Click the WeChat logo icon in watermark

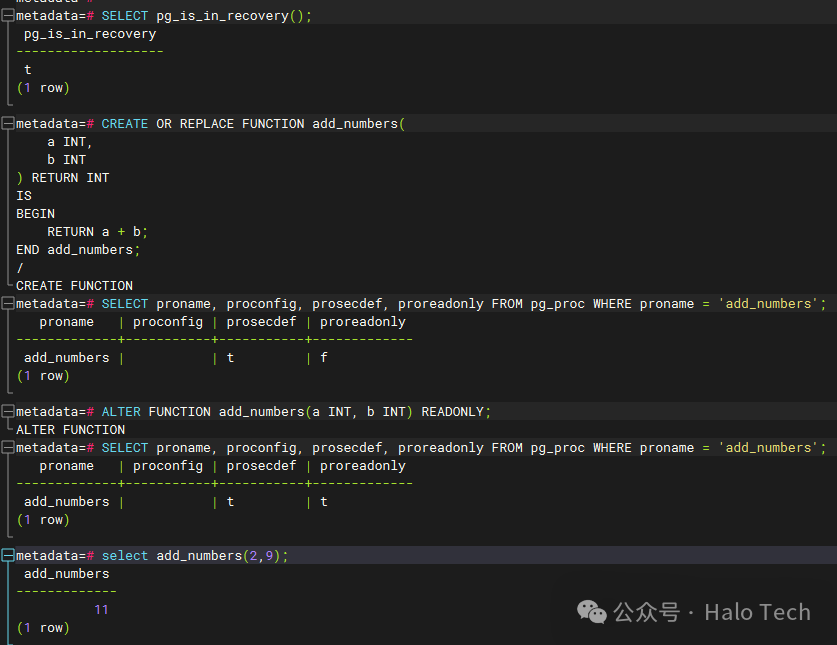[x=592, y=612]
